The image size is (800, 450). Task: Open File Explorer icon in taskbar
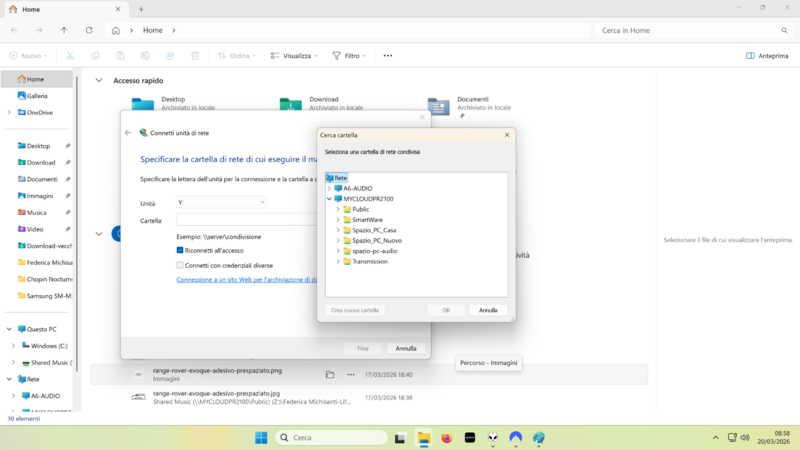(423, 438)
